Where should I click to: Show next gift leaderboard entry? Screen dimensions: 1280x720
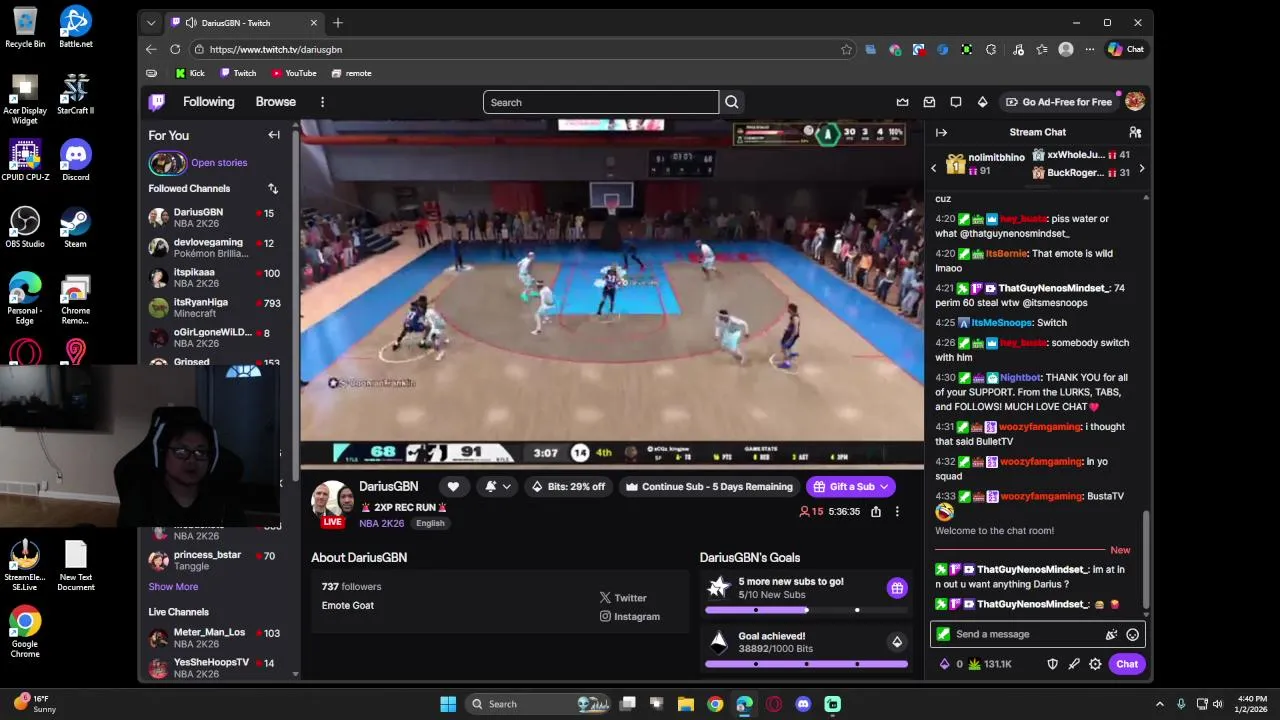coord(1141,168)
